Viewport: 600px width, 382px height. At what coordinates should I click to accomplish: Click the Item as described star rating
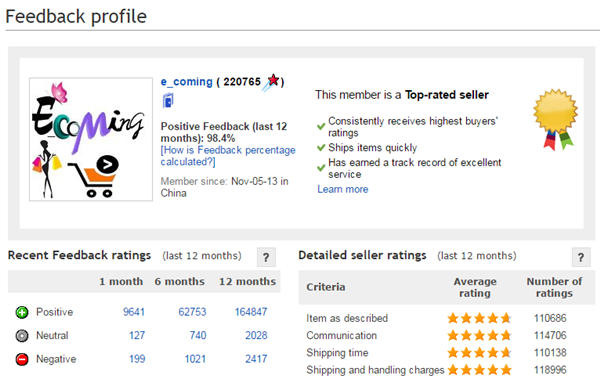(479, 318)
